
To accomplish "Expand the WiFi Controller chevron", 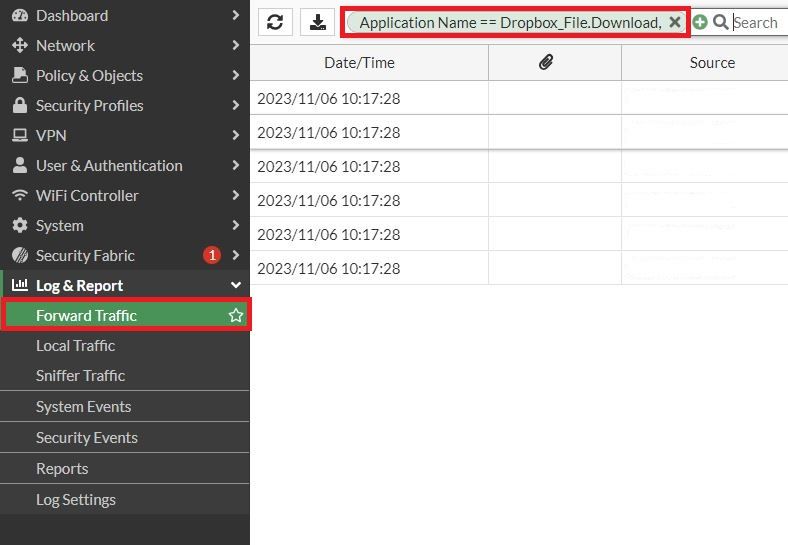I will 235,195.
